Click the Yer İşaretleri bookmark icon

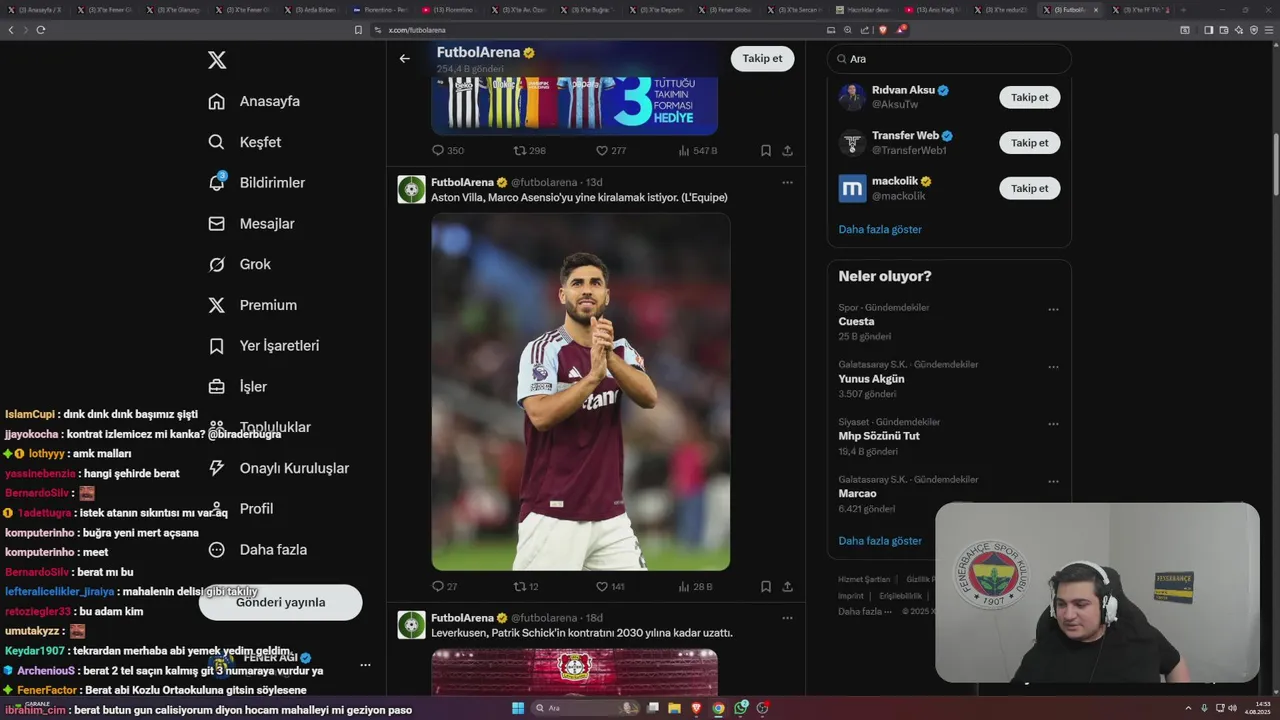tap(216, 346)
